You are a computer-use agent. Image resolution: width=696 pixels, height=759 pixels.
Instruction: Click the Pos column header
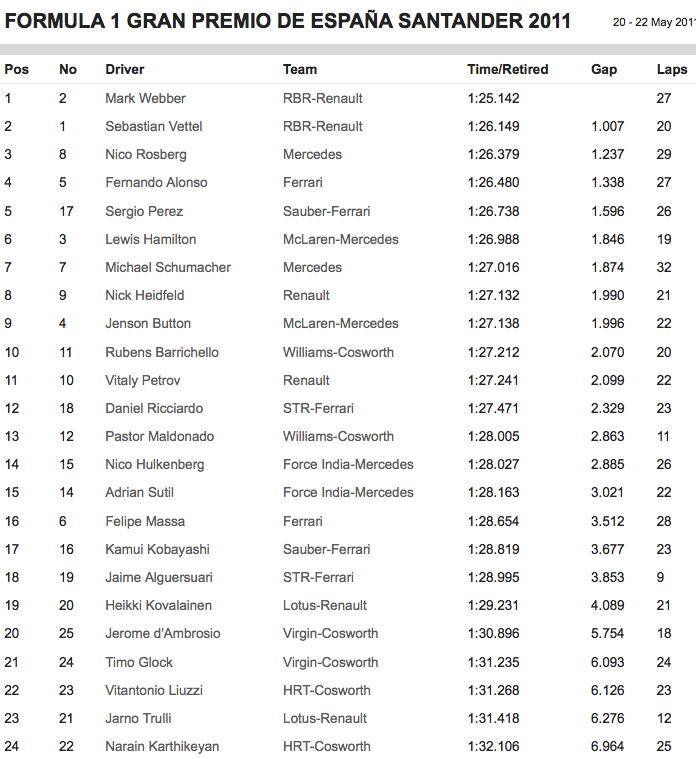click(16, 70)
